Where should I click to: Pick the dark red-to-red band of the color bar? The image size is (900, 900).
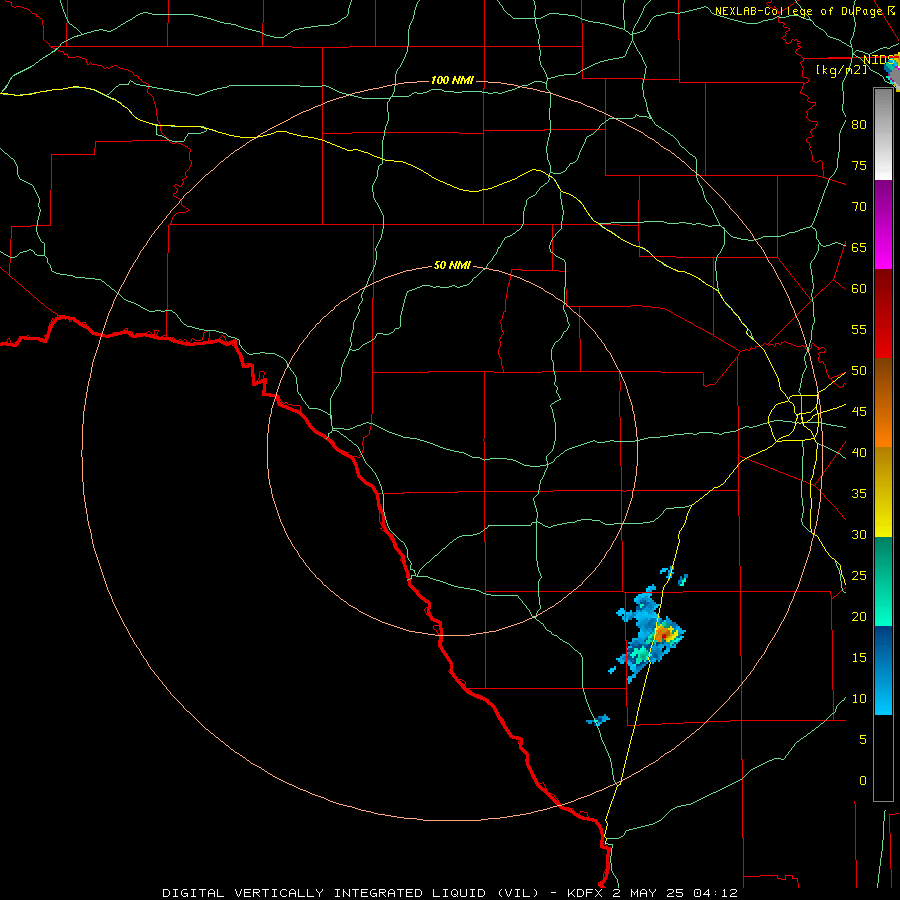pyautogui.click(x=883, y=313)
